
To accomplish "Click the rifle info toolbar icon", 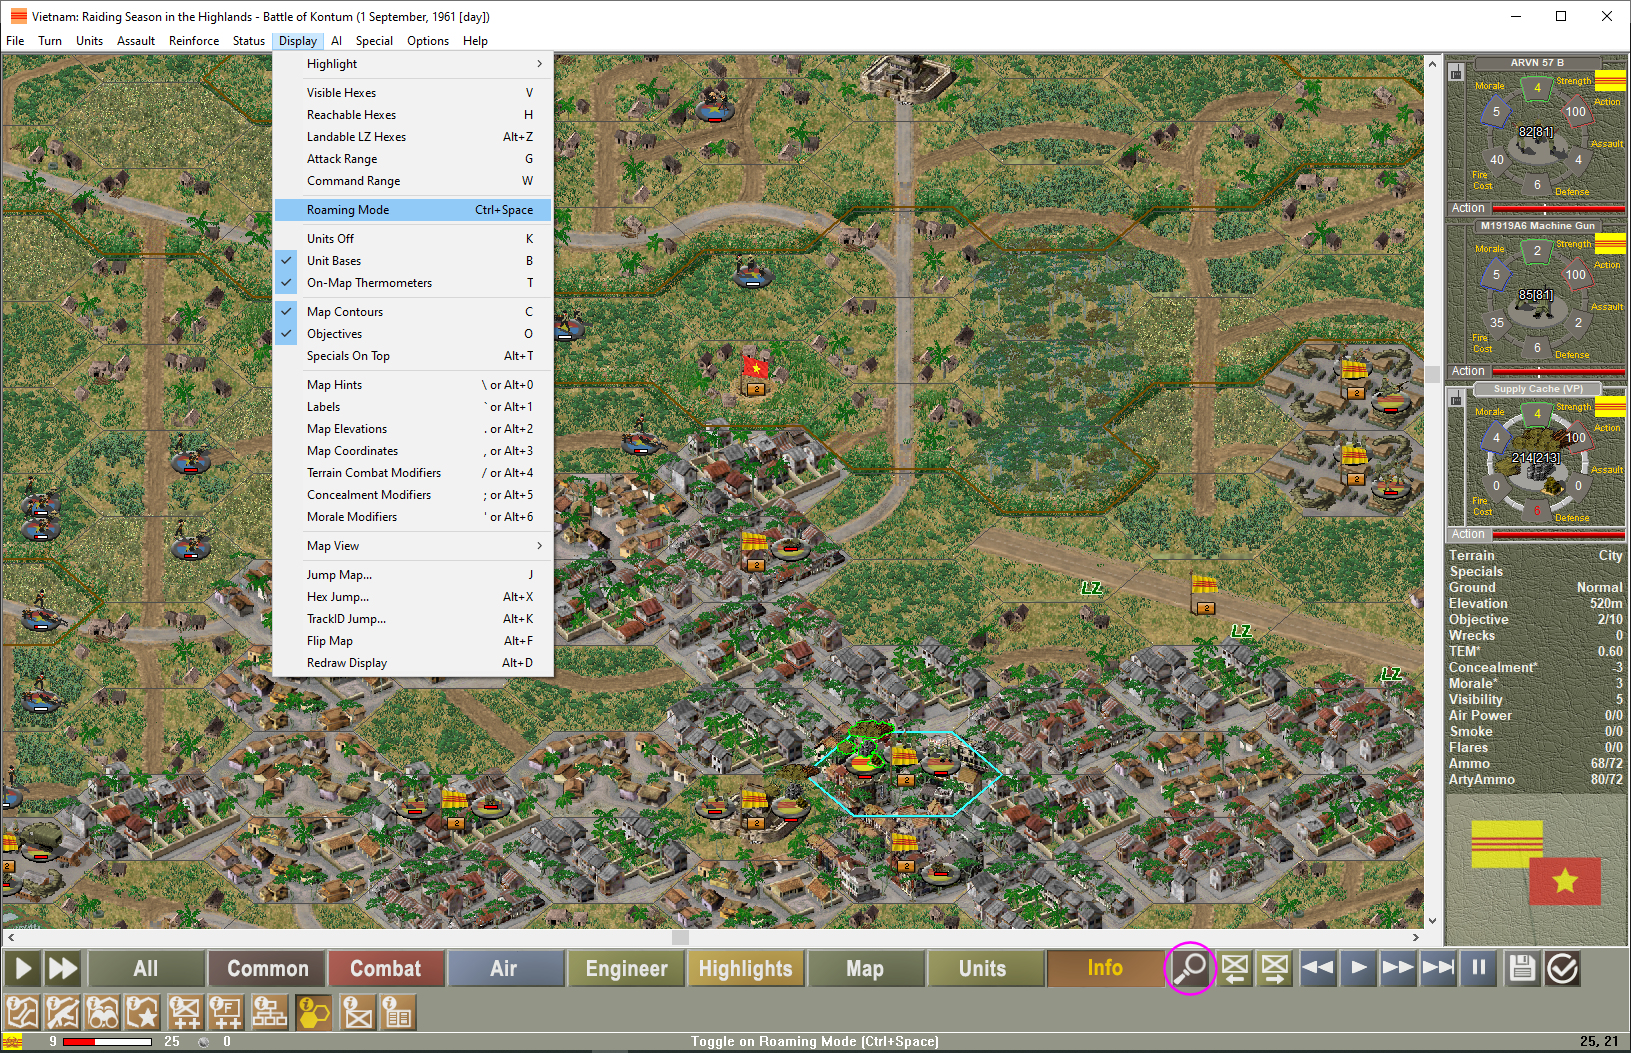I will pyautogui.click(x=63, y=1013).
